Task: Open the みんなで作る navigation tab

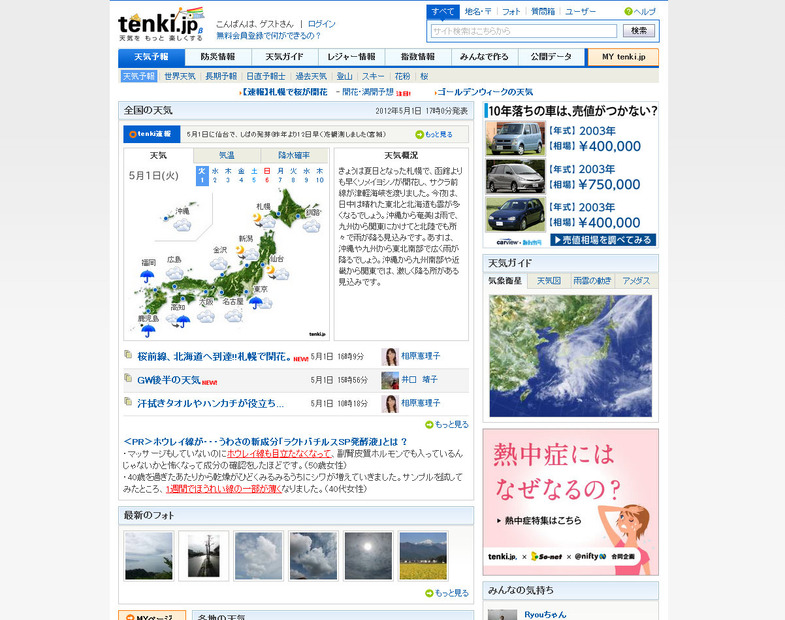Action: pos(485,57)
